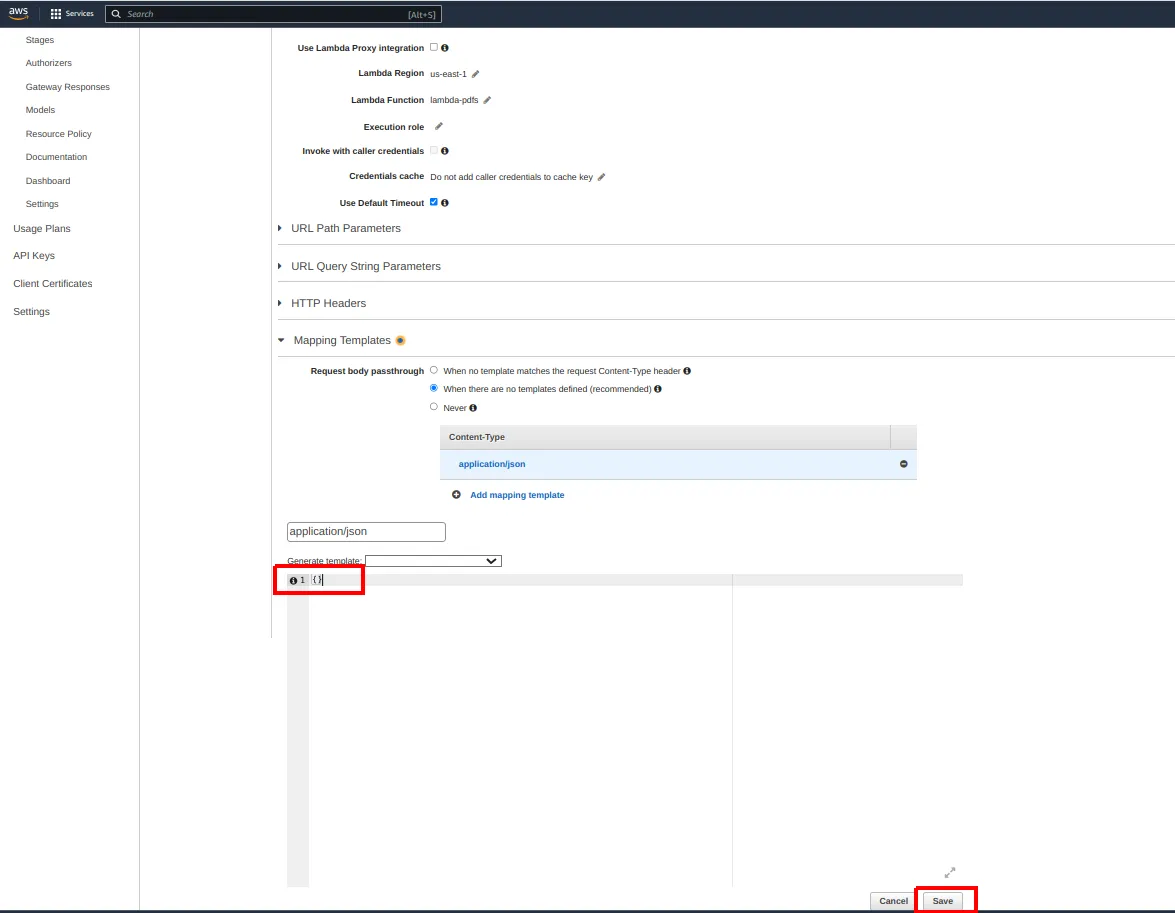Open Gateway Responses in the sidebar
Screen dimensions: 1175x913
67,87
